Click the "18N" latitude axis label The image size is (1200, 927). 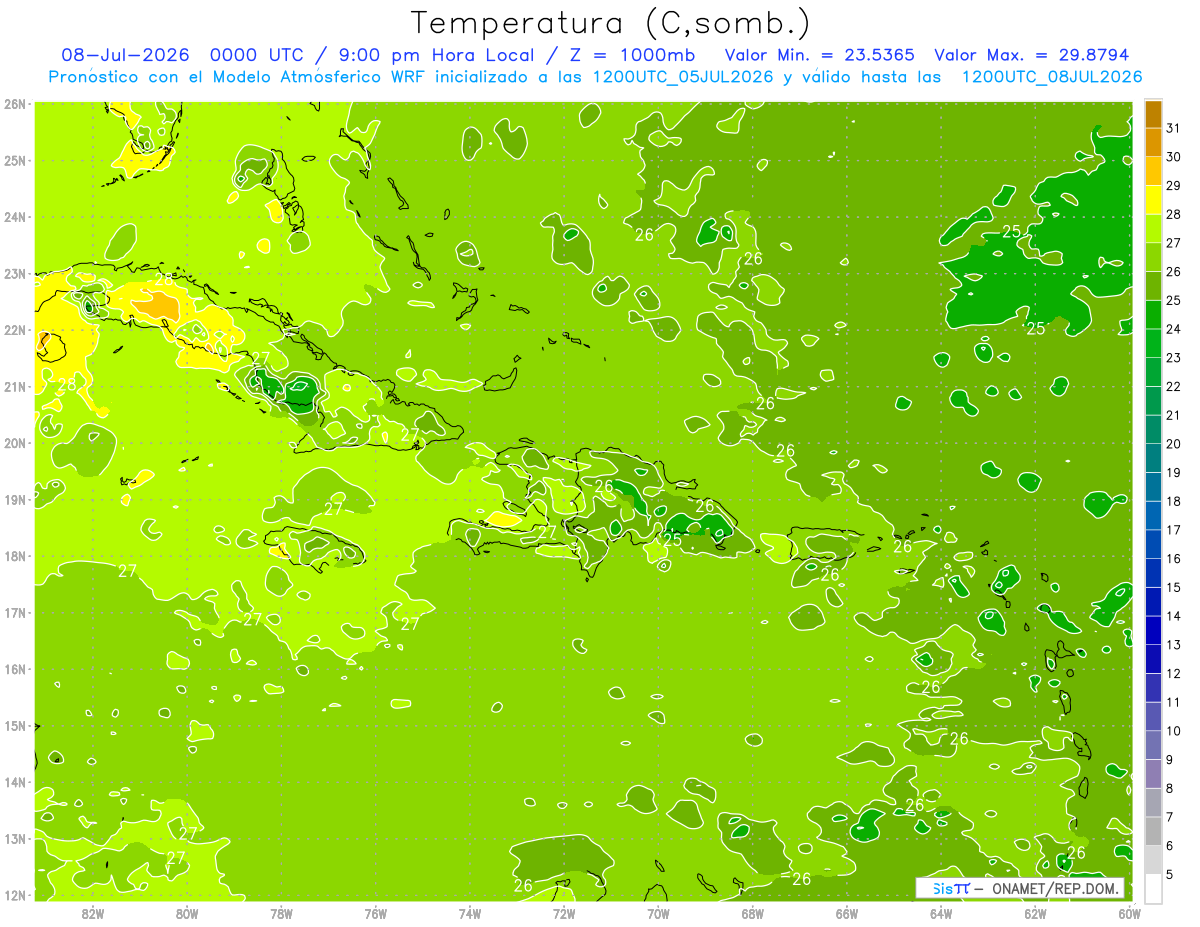click(x=15, y=556)
